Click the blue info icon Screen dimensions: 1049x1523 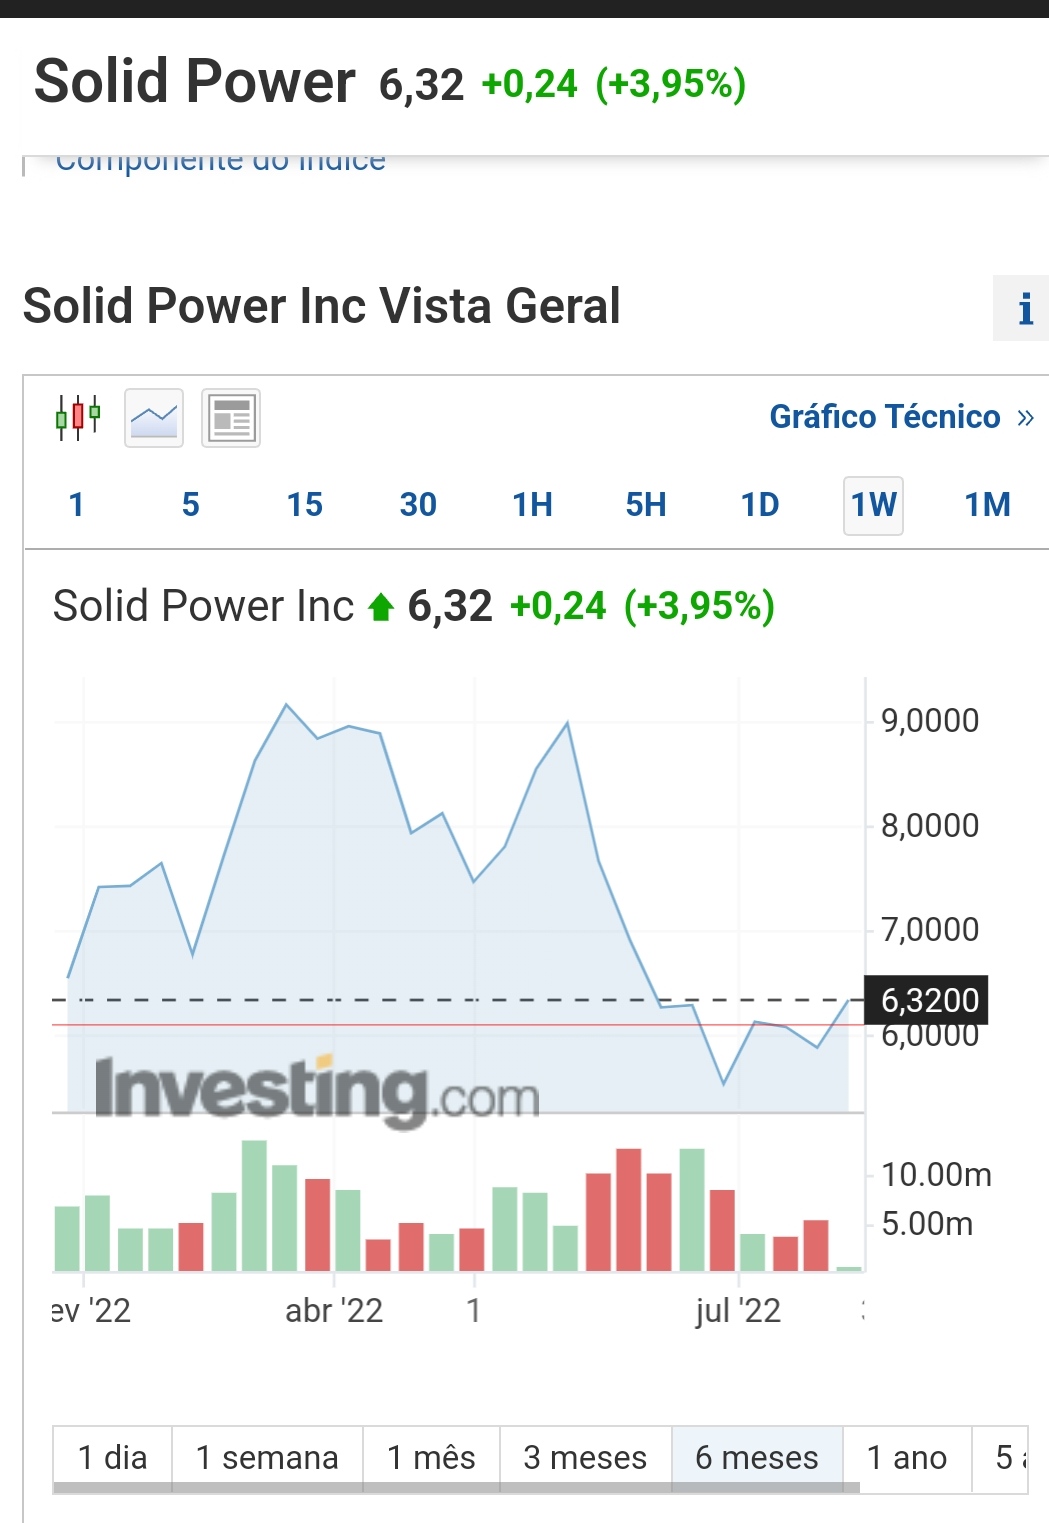click(1022, 309)
